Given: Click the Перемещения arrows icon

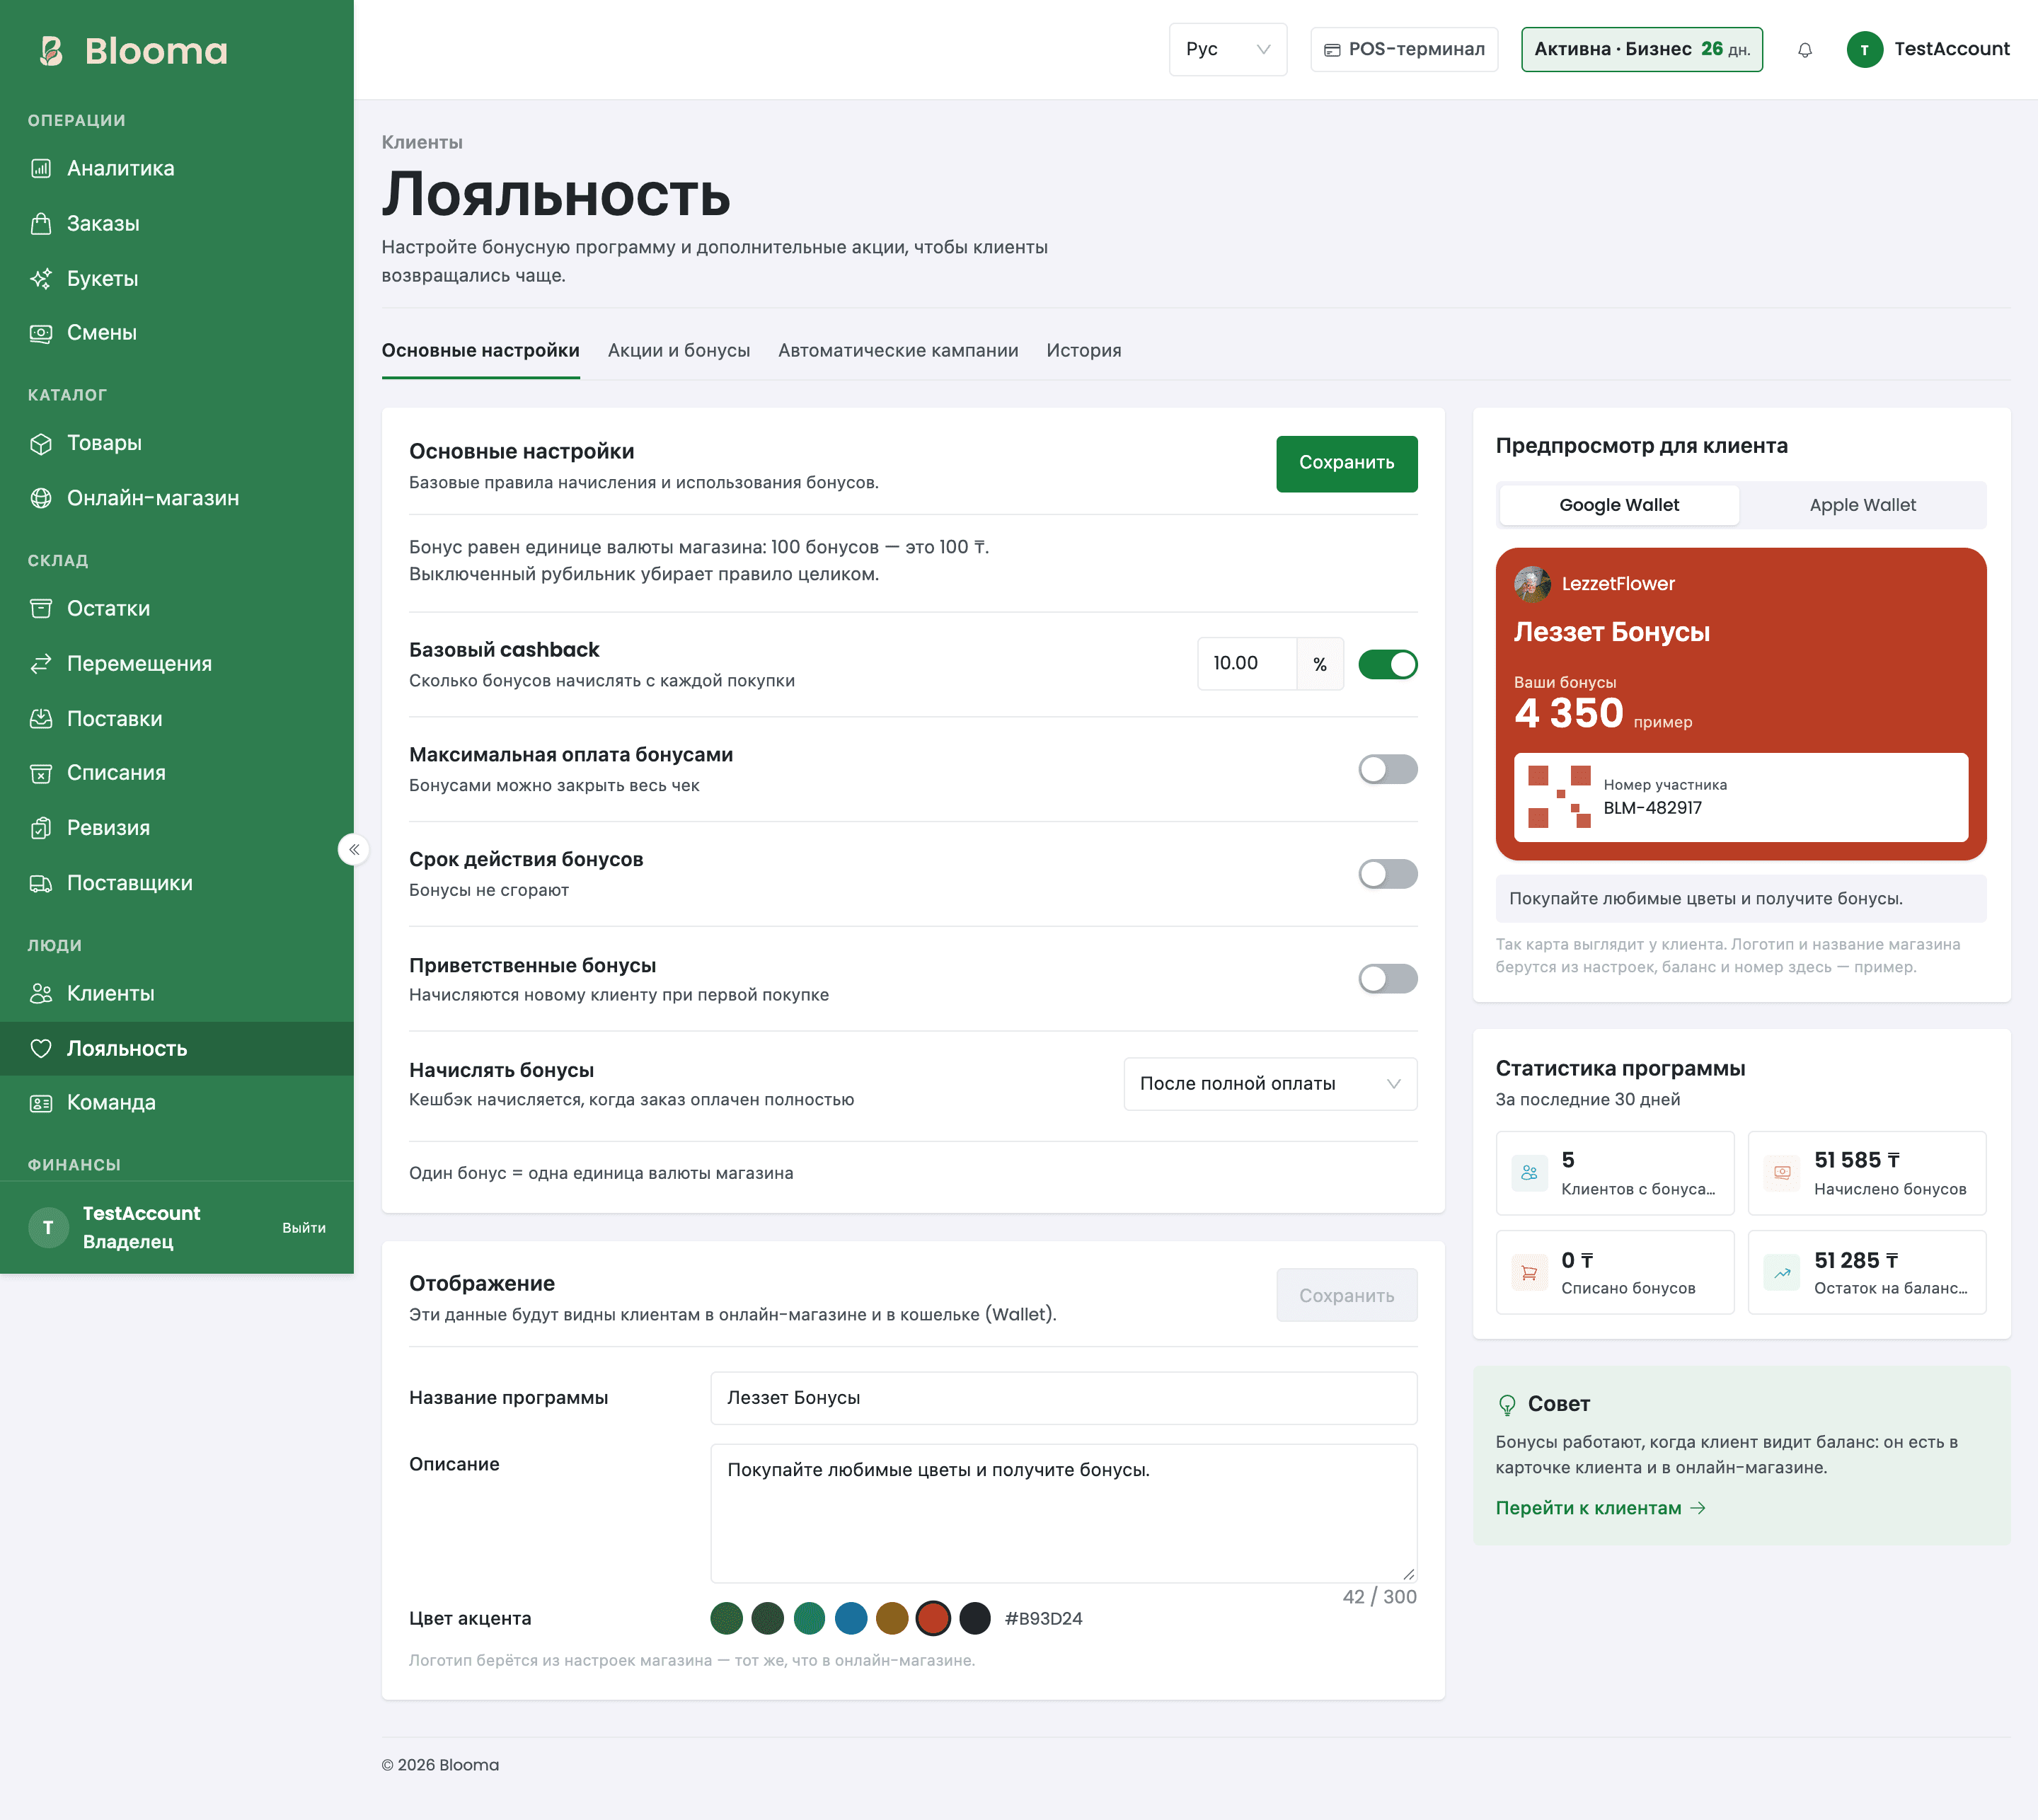Looking at the screenshot, I should tap(41, 663).
